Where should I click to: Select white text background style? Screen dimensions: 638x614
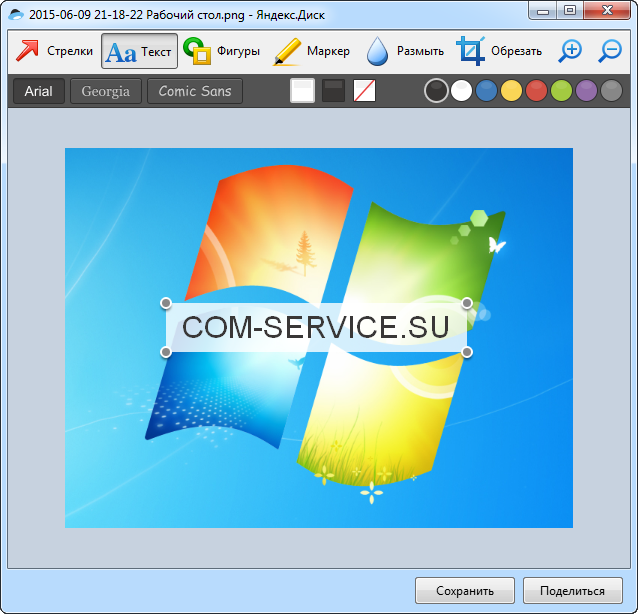click(302, 90)
